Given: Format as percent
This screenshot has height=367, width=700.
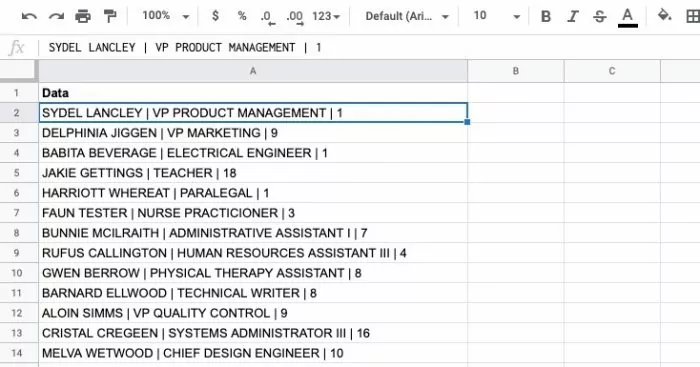Looking at the screenshot, I should pos(242,16).
